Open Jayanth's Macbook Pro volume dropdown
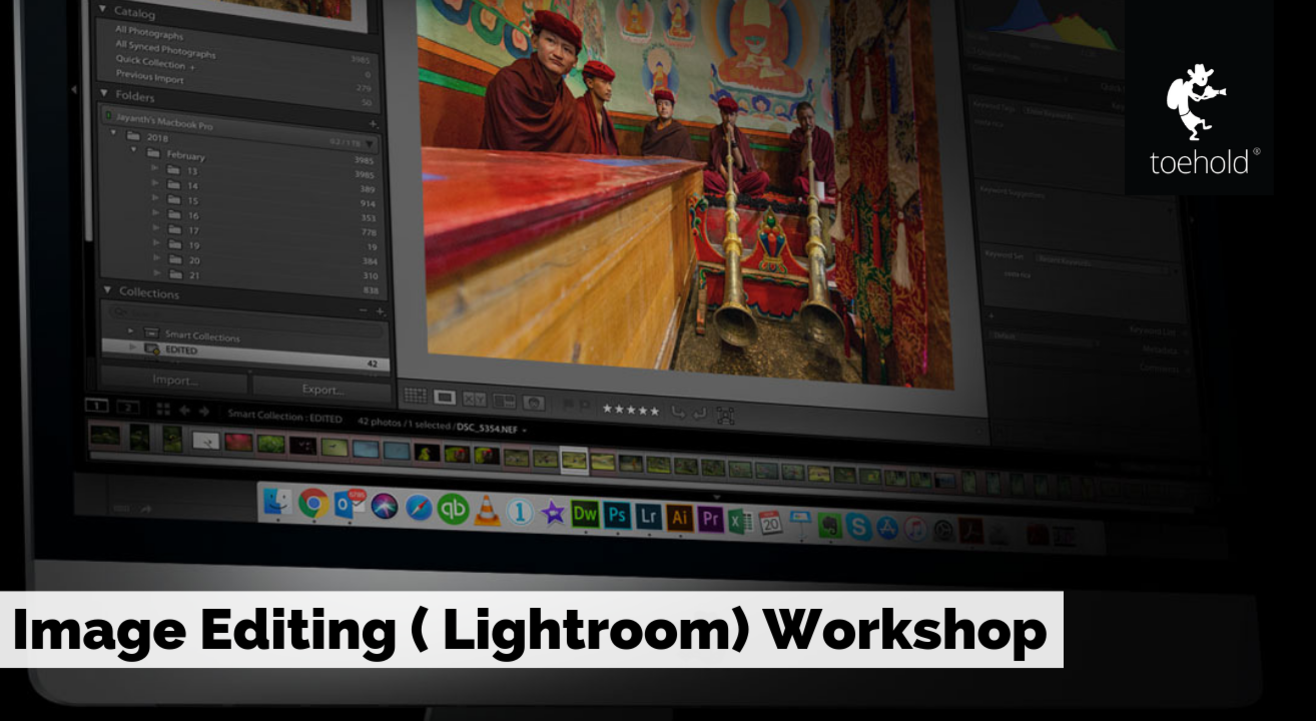Image resolution: width=1316 pixels, height=721 pixels. coord(370,143)
